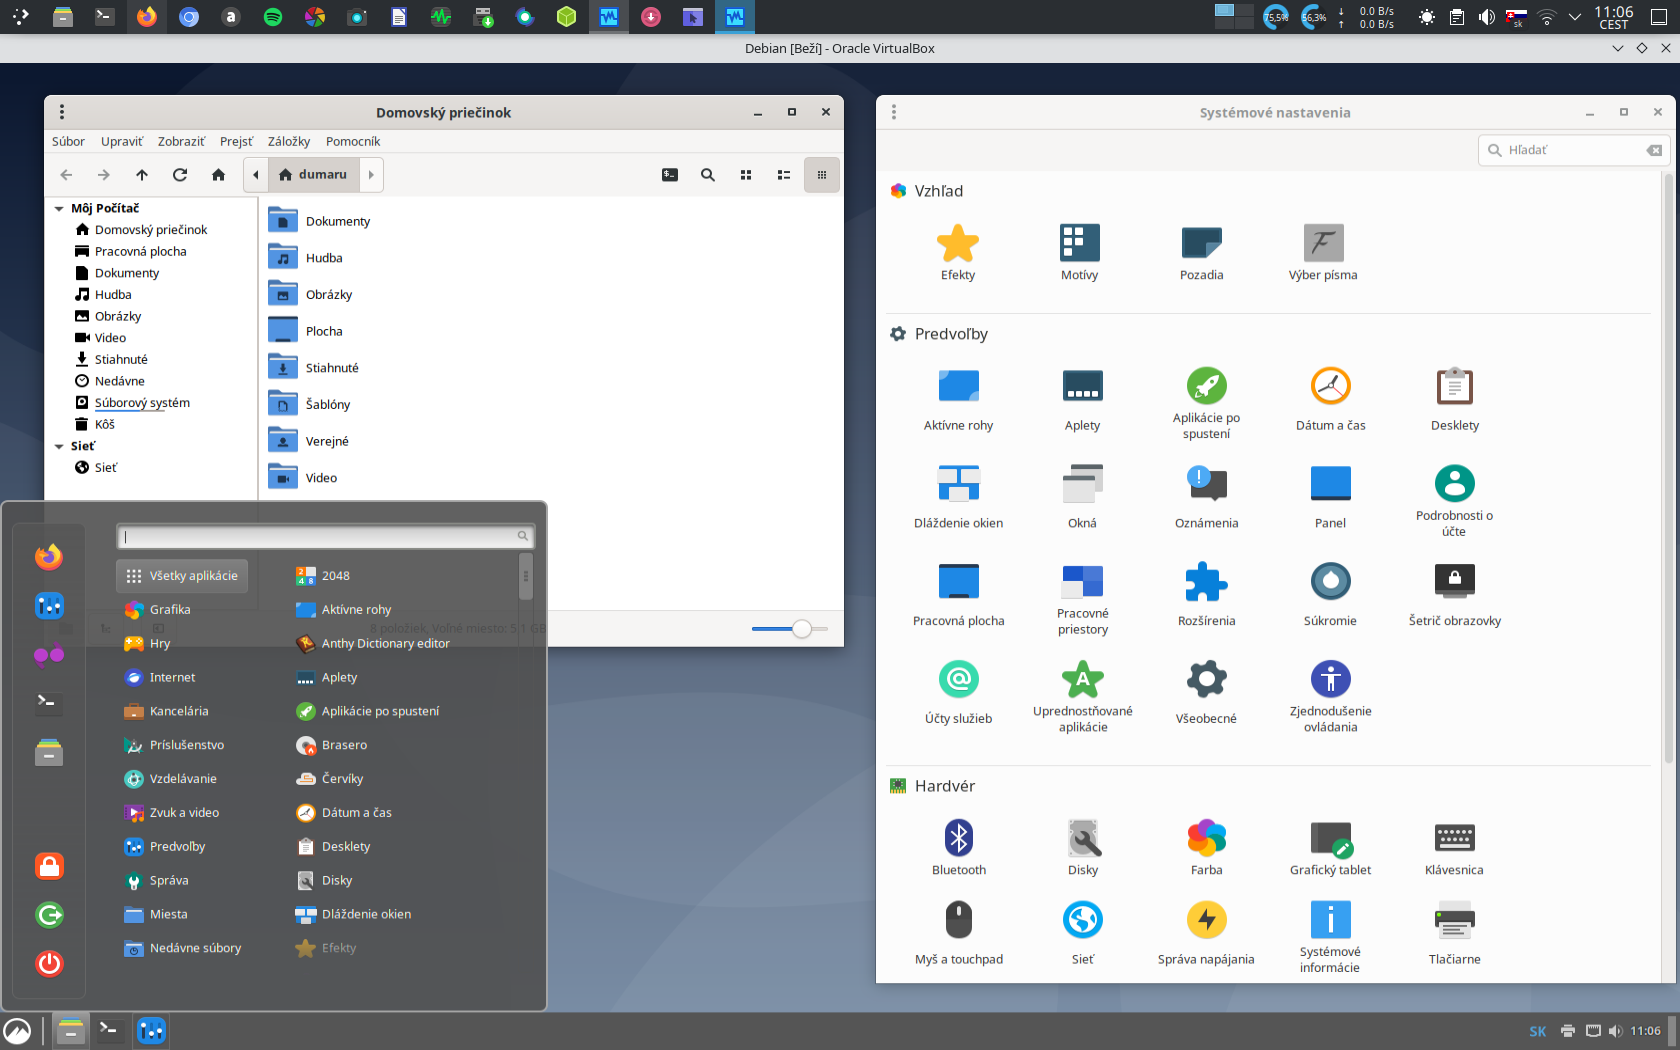Click Hľadať search field in settings

point(1572,150)
